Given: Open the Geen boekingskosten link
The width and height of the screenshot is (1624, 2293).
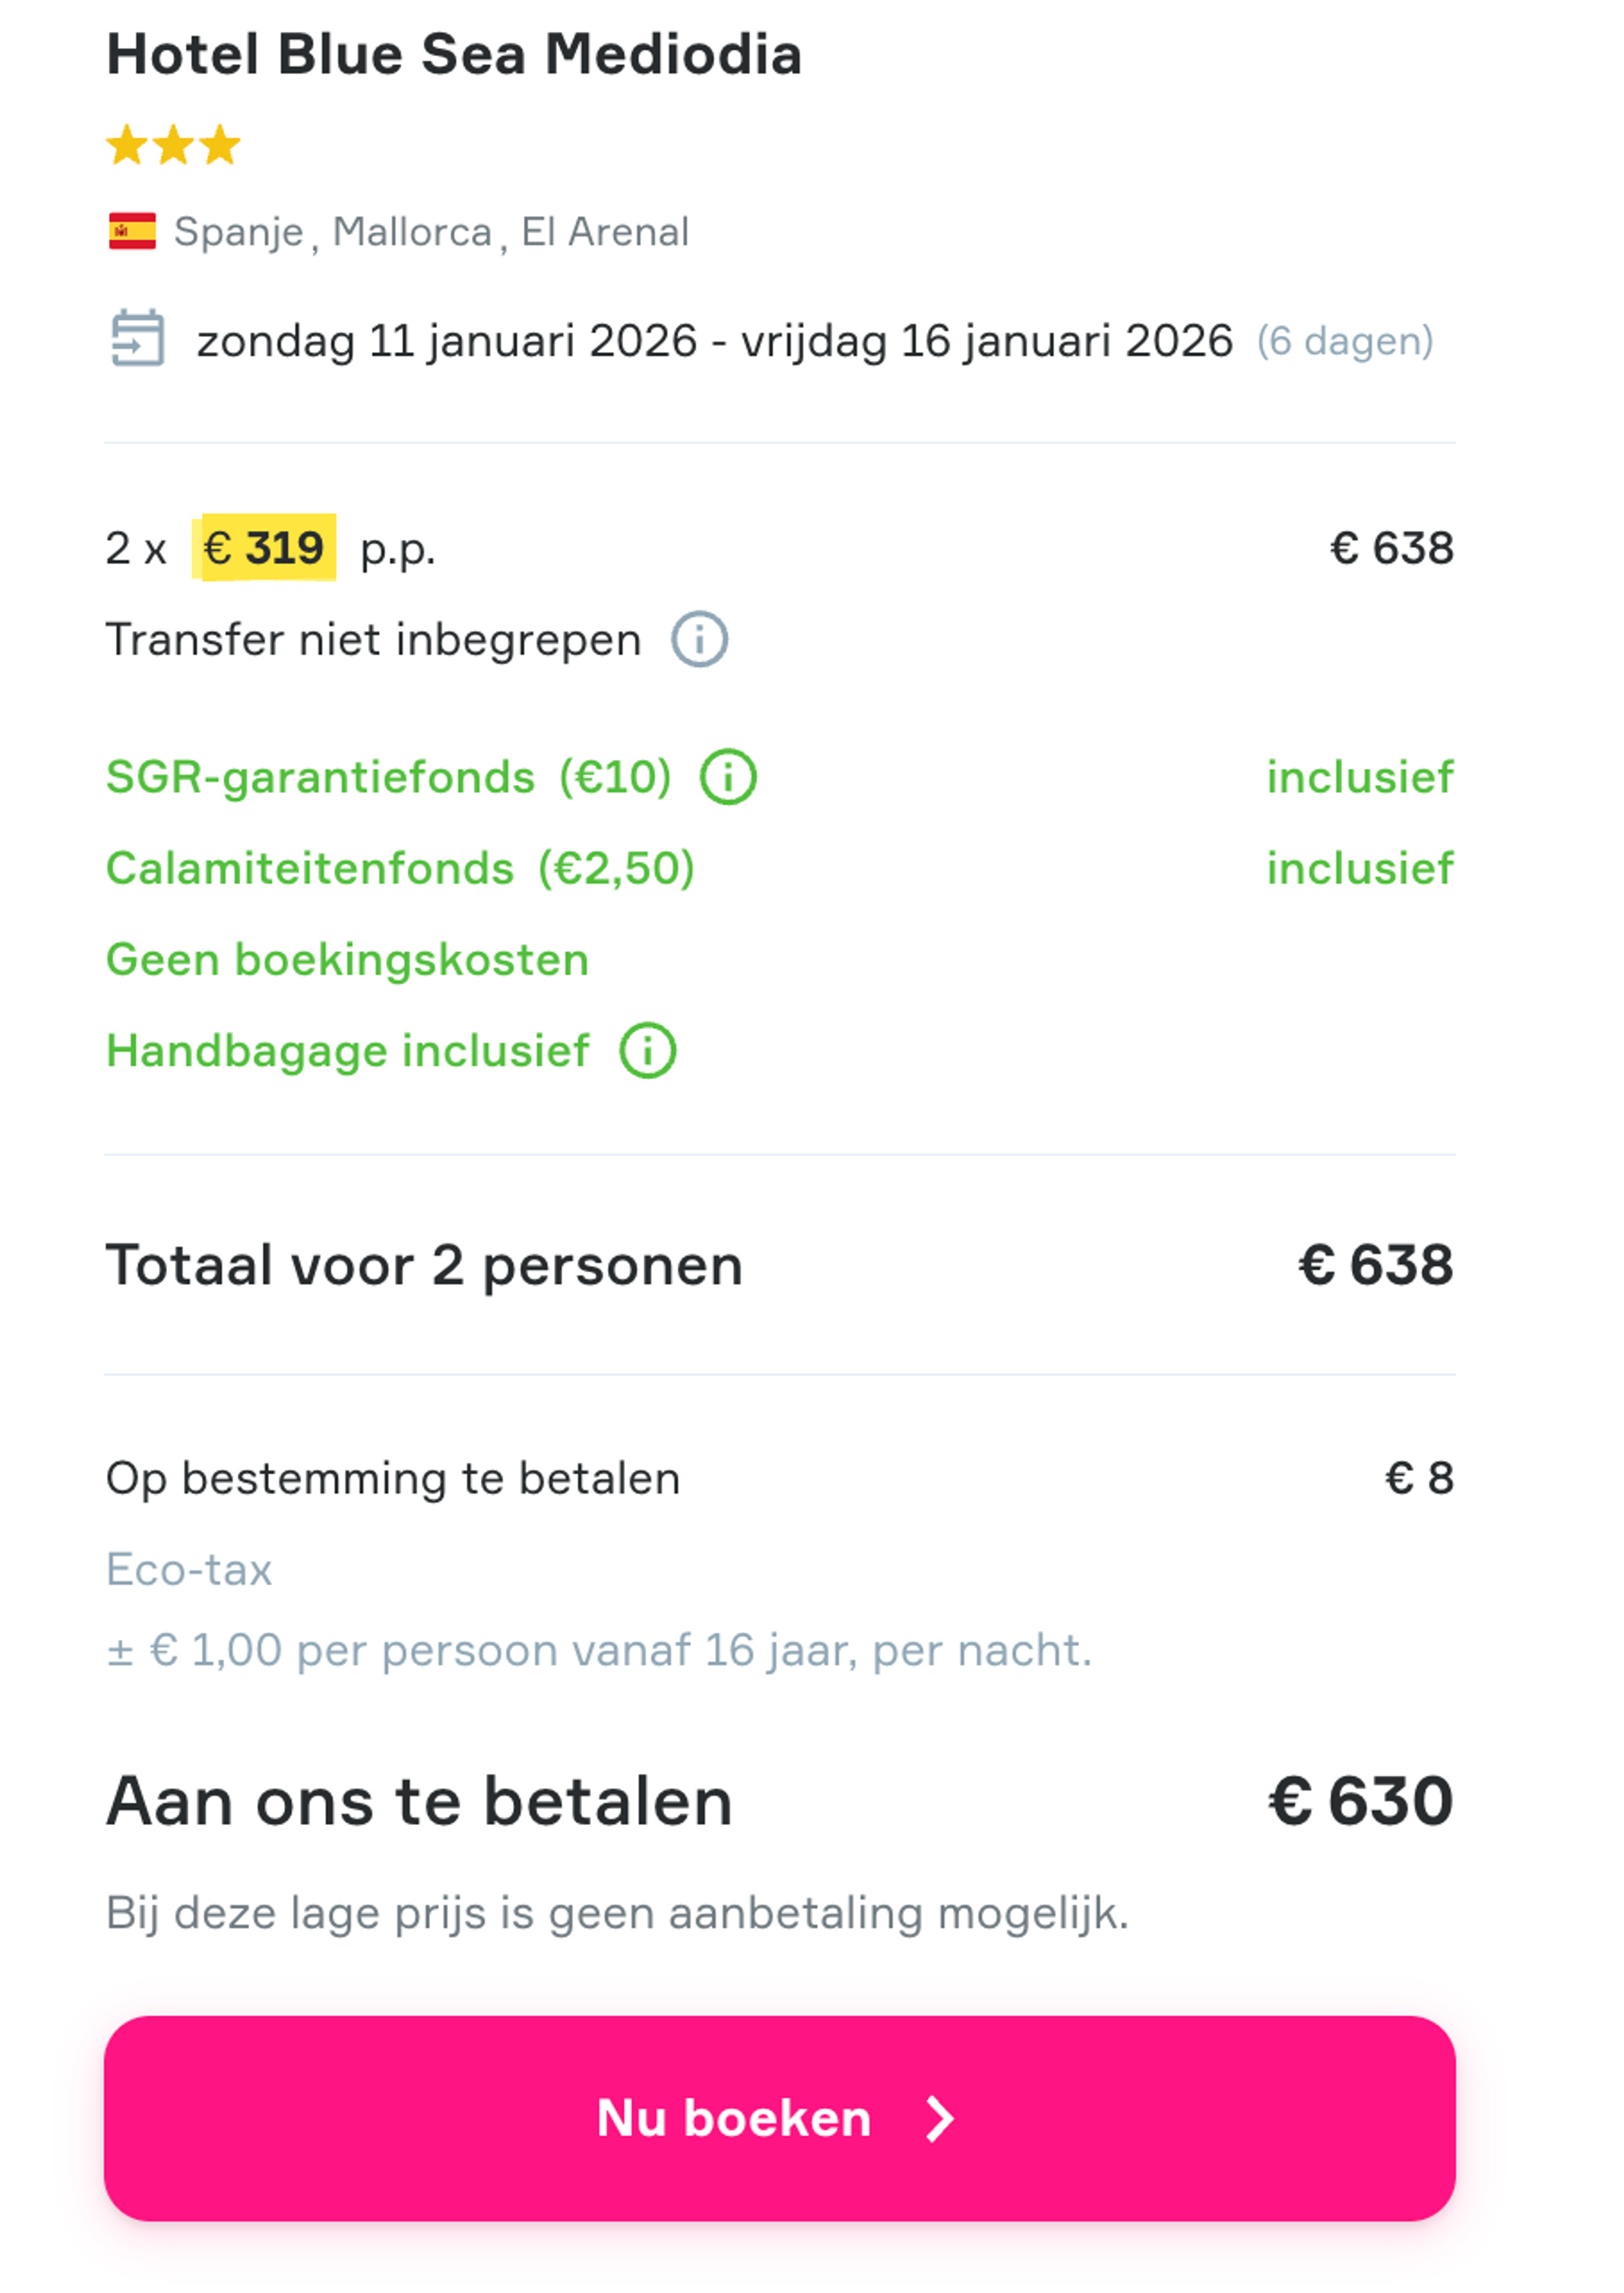Looking at the screenshot, I should [x=347, y=959].
